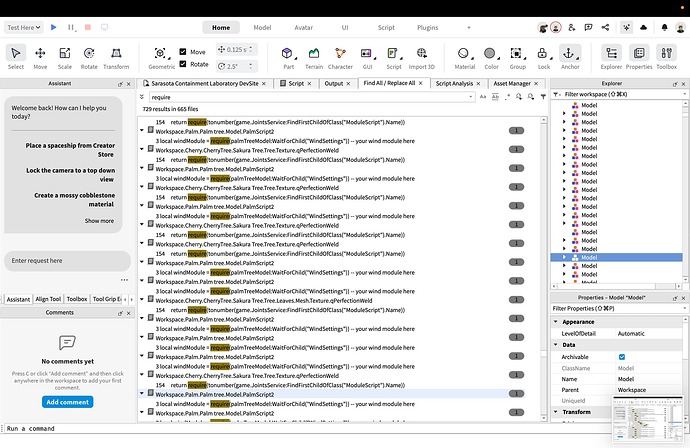Click the Group tool
The width and height of the screenshot is (690, 448).
(518, 58)
